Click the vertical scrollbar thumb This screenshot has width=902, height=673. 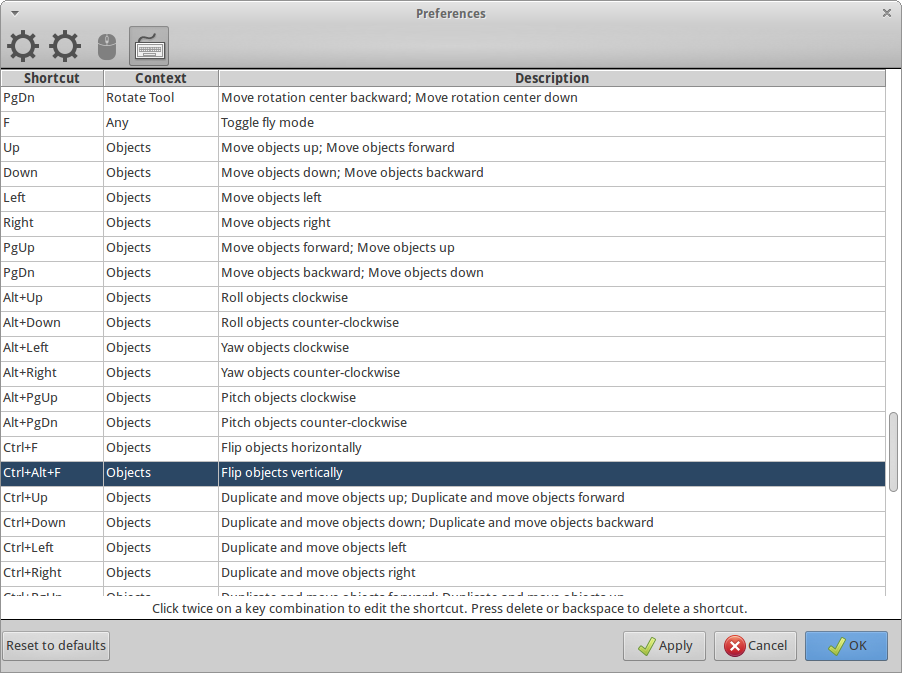point(893,448)
